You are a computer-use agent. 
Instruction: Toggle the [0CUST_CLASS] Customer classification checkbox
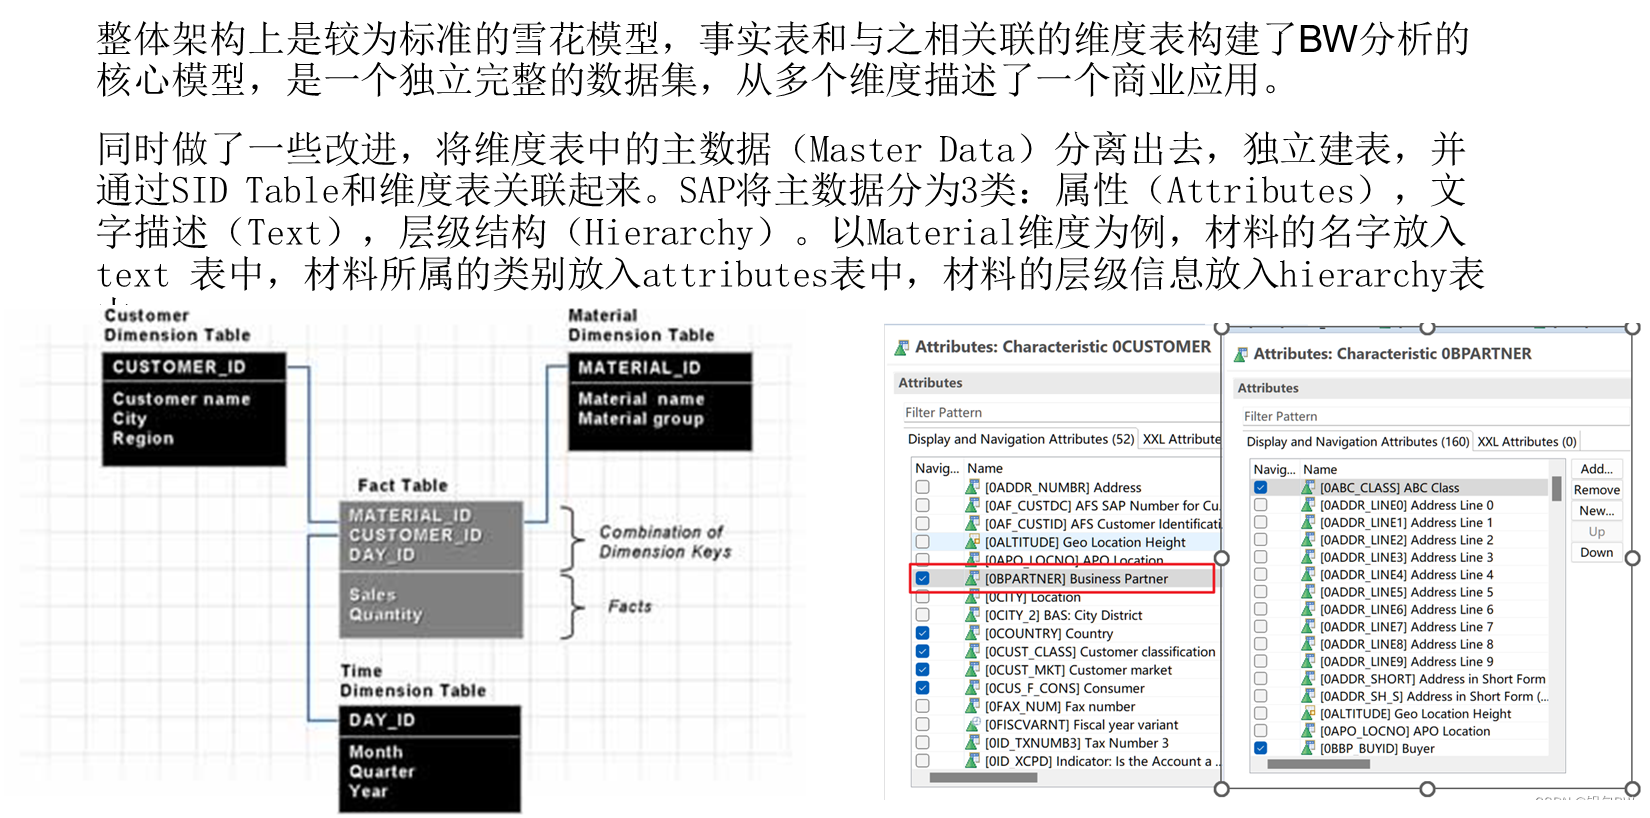click(922, 651)
